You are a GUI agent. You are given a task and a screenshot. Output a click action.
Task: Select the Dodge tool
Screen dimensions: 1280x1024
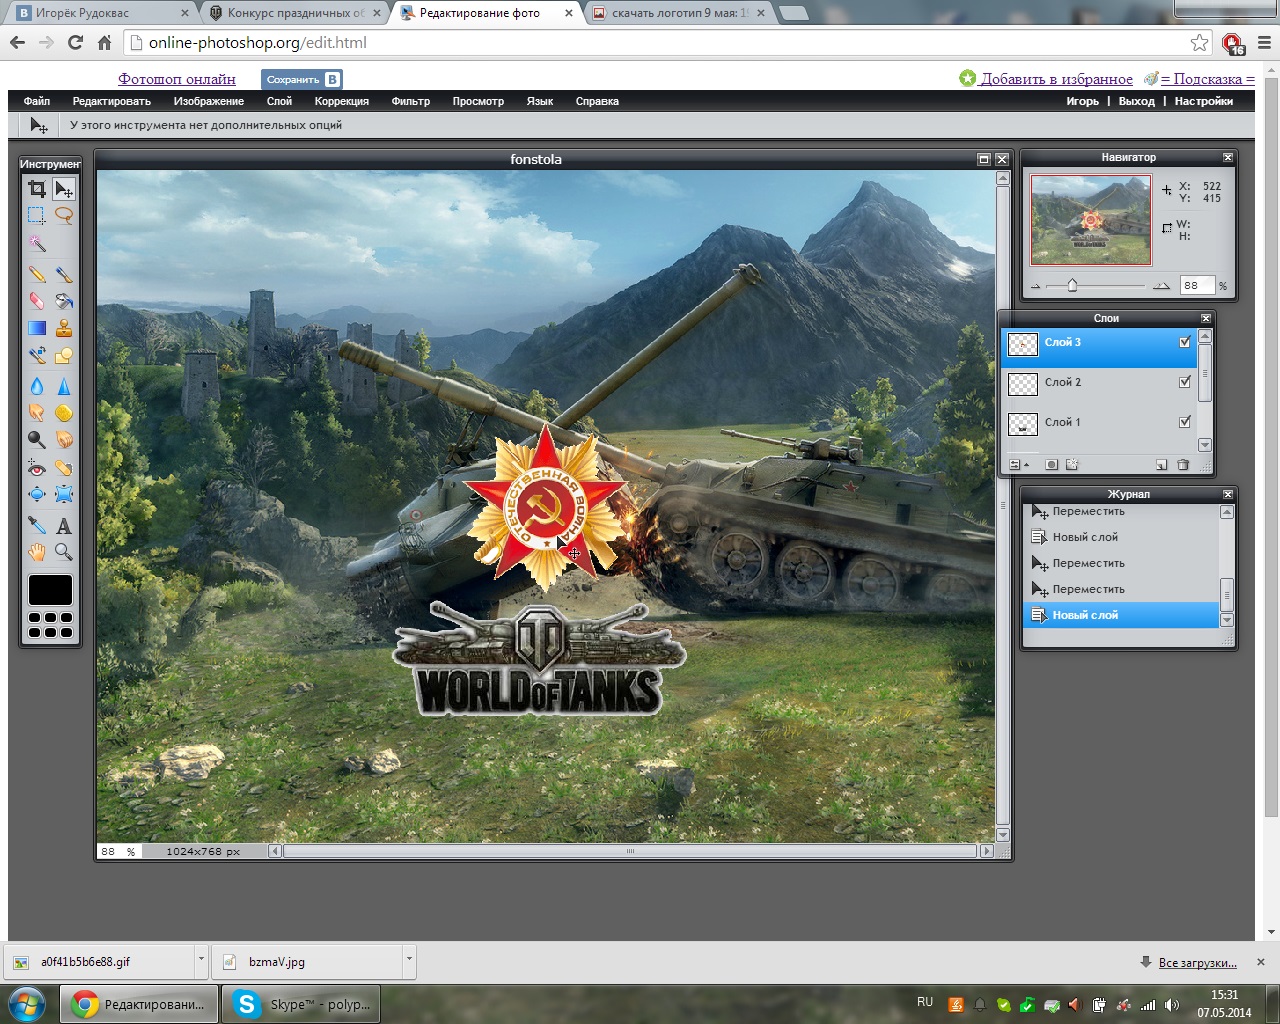[37, 440]
